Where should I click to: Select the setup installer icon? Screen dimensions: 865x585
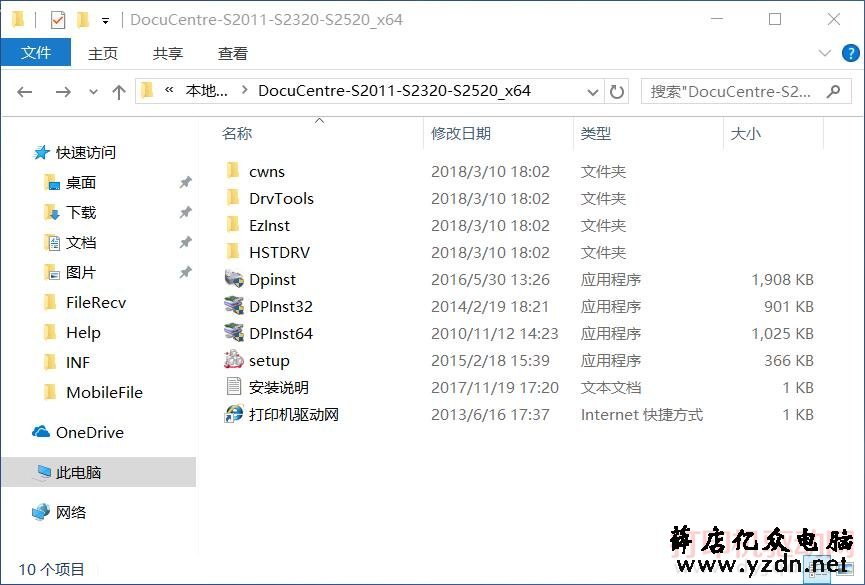(x=234, y=360)
